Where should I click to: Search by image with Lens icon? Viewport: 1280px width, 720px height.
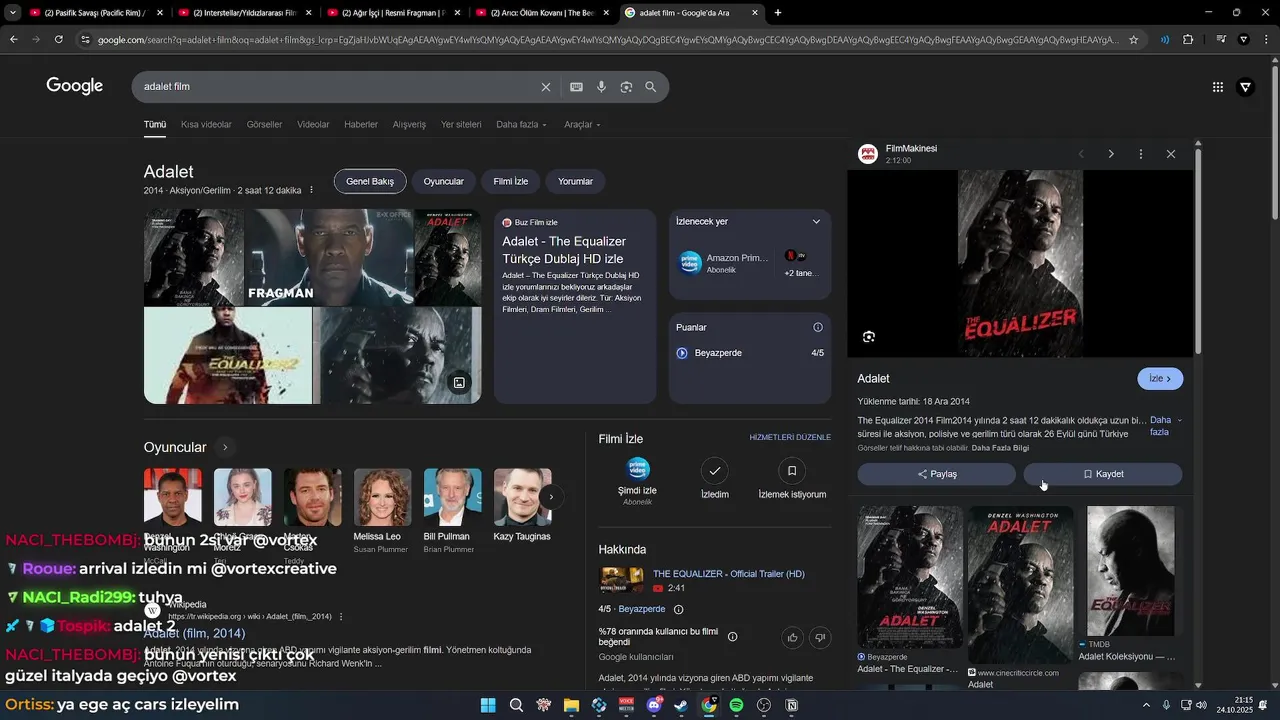click(x=626, y=87)
